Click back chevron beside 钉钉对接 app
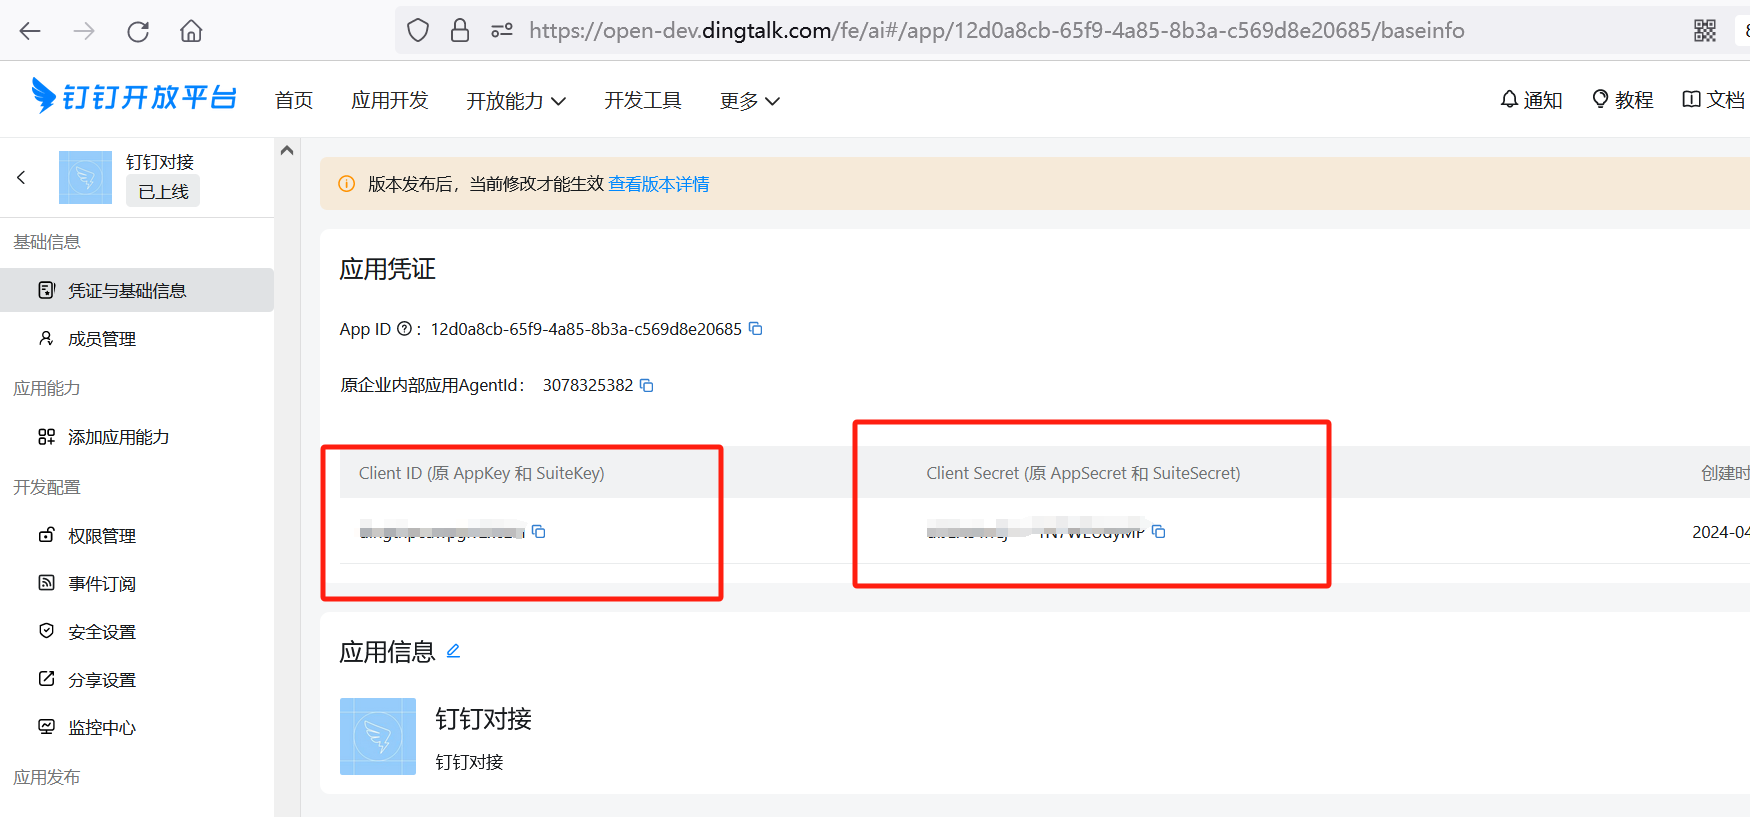1750x817 pixels. tap(21, 177)
